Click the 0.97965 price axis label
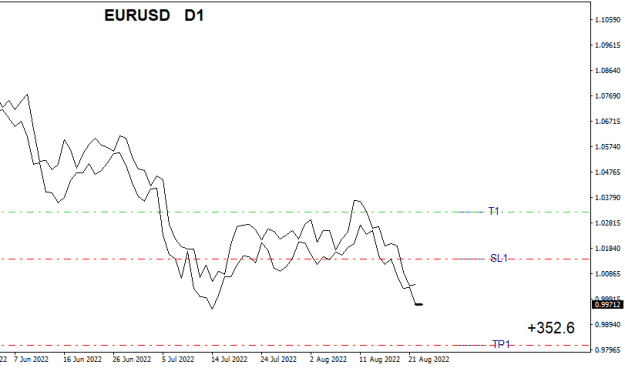Viewport: 625px width, 368px height. coord(608,350)
